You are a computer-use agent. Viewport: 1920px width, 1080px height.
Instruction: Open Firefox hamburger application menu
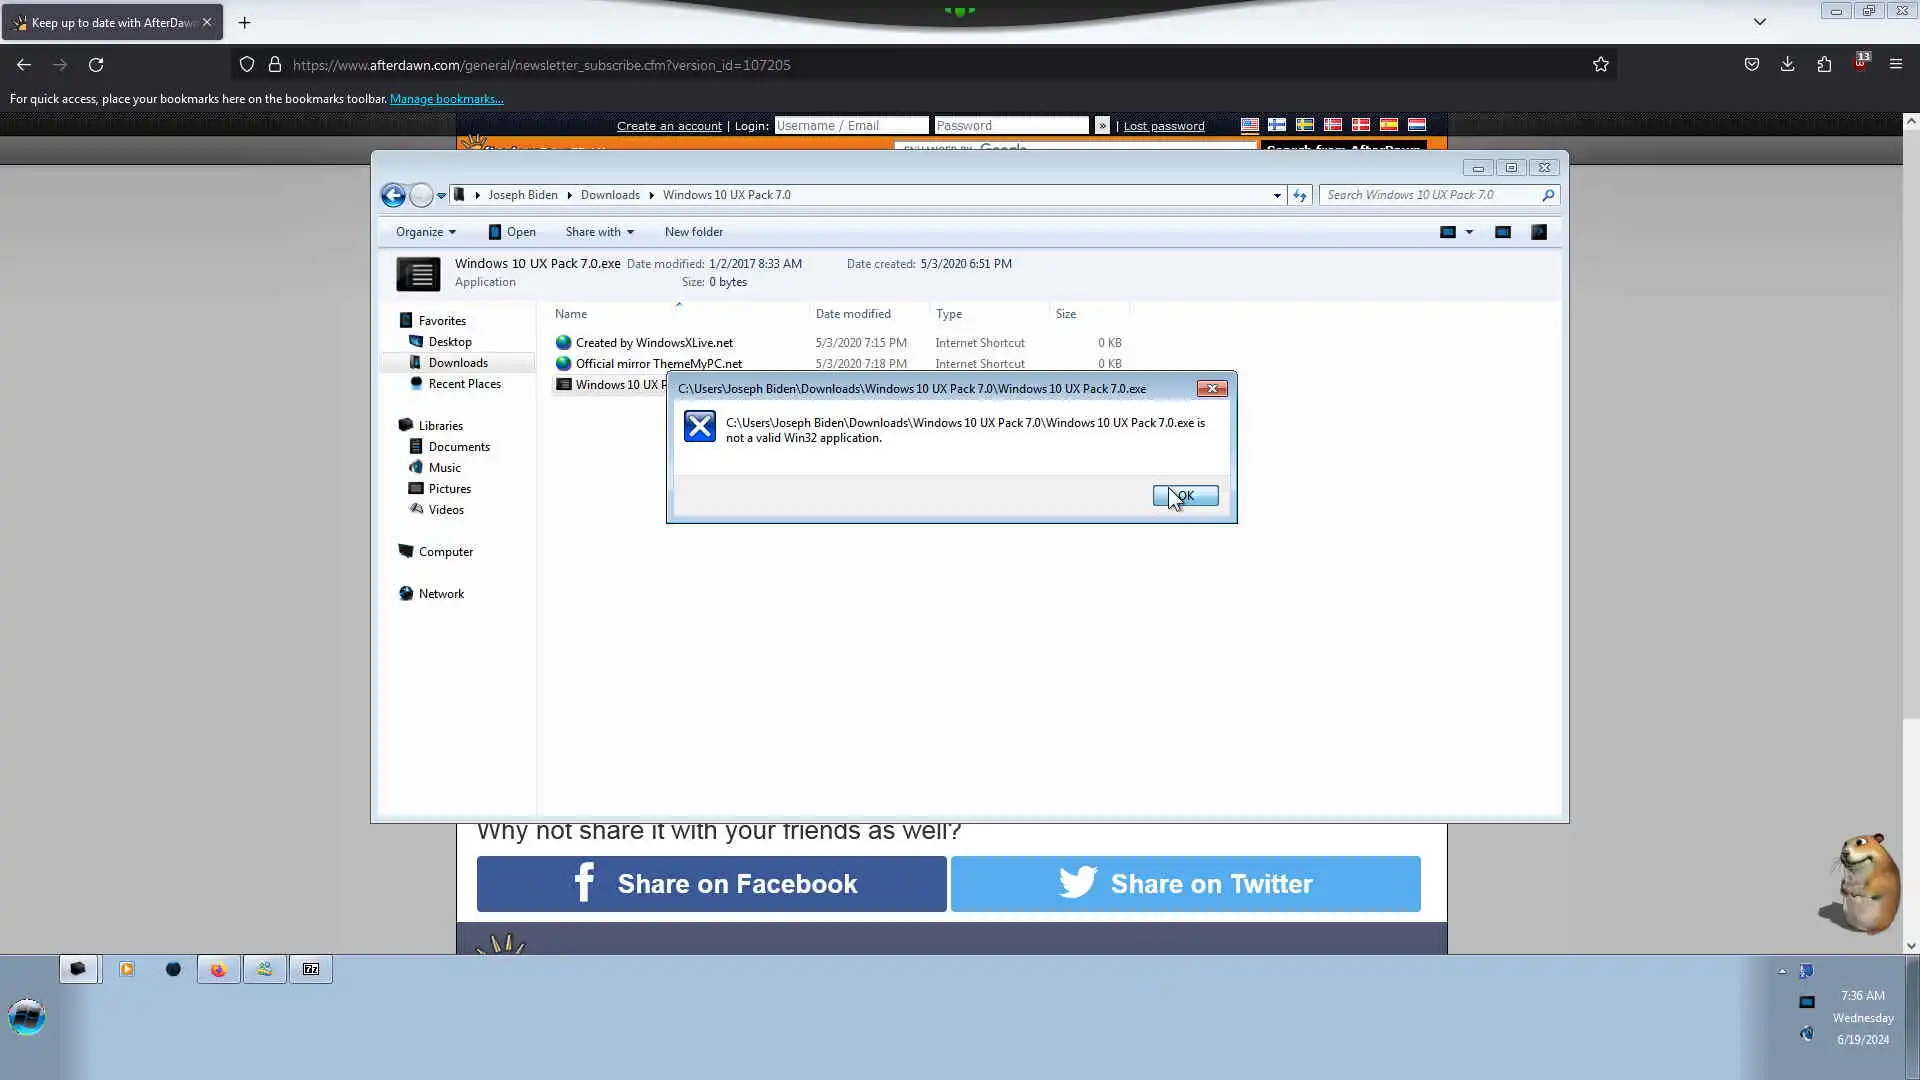(1895, 65)
